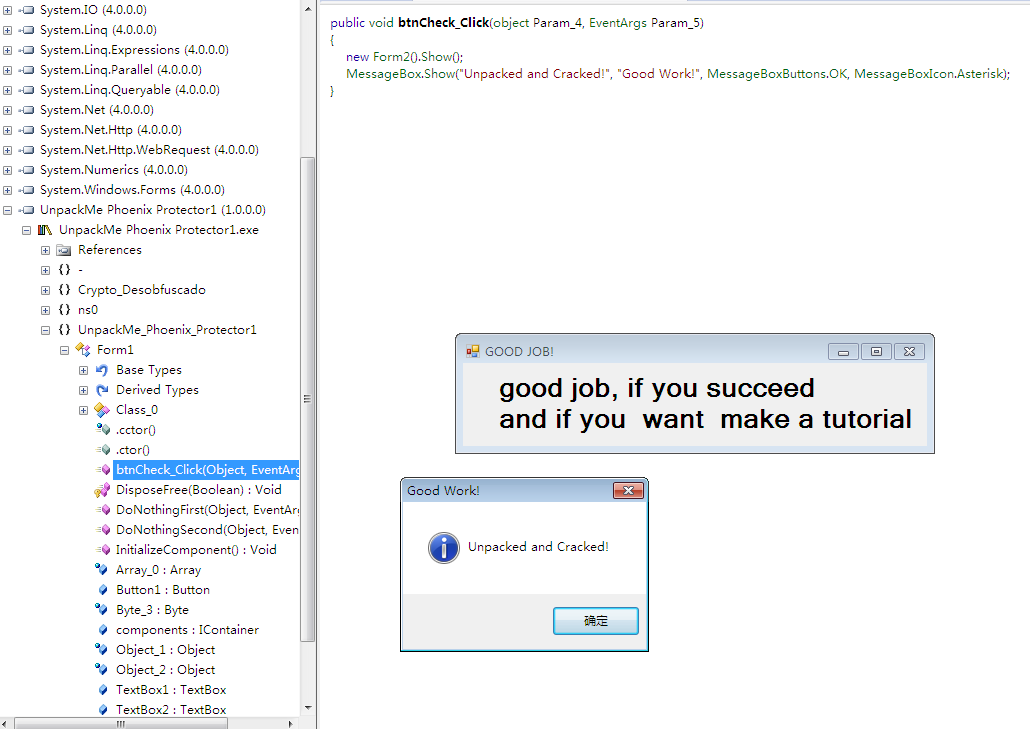Click the Derived Types icon

click(x=102, y=390)
